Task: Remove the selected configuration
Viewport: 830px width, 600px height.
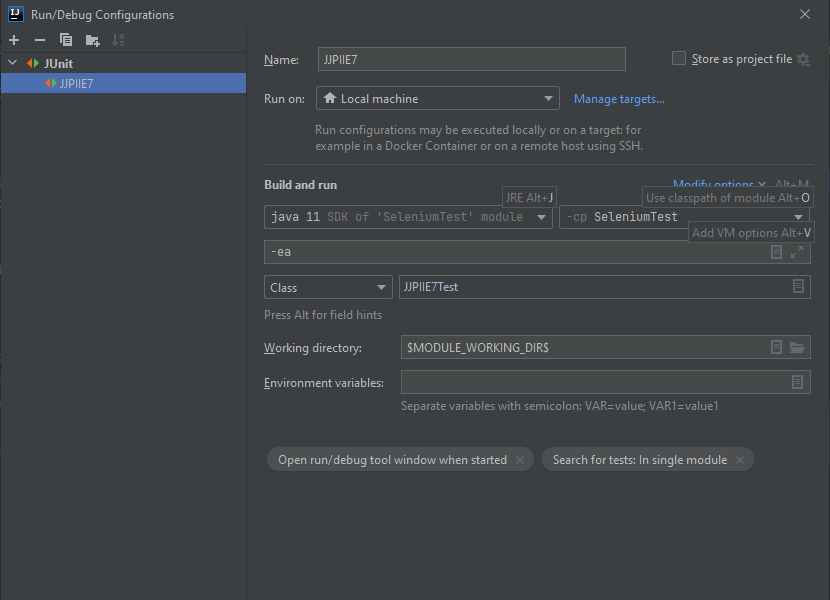Action: tap(40, 40)
